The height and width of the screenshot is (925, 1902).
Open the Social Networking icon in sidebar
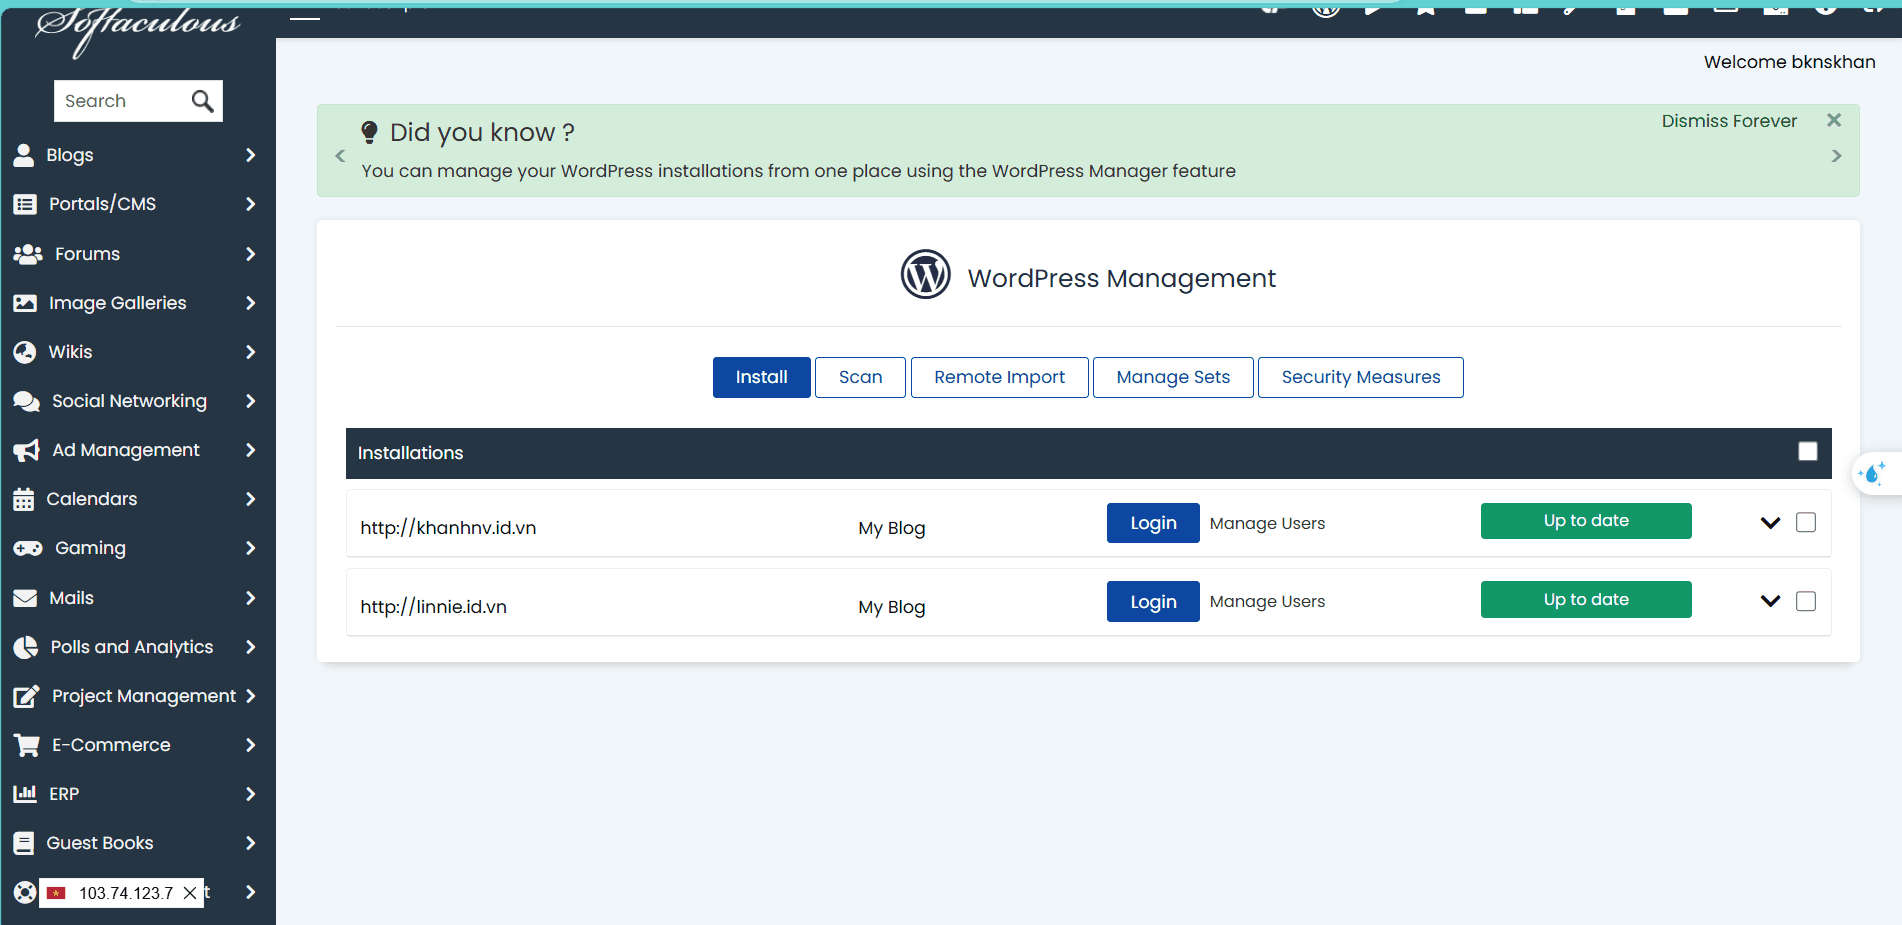(x=27, y=401)
